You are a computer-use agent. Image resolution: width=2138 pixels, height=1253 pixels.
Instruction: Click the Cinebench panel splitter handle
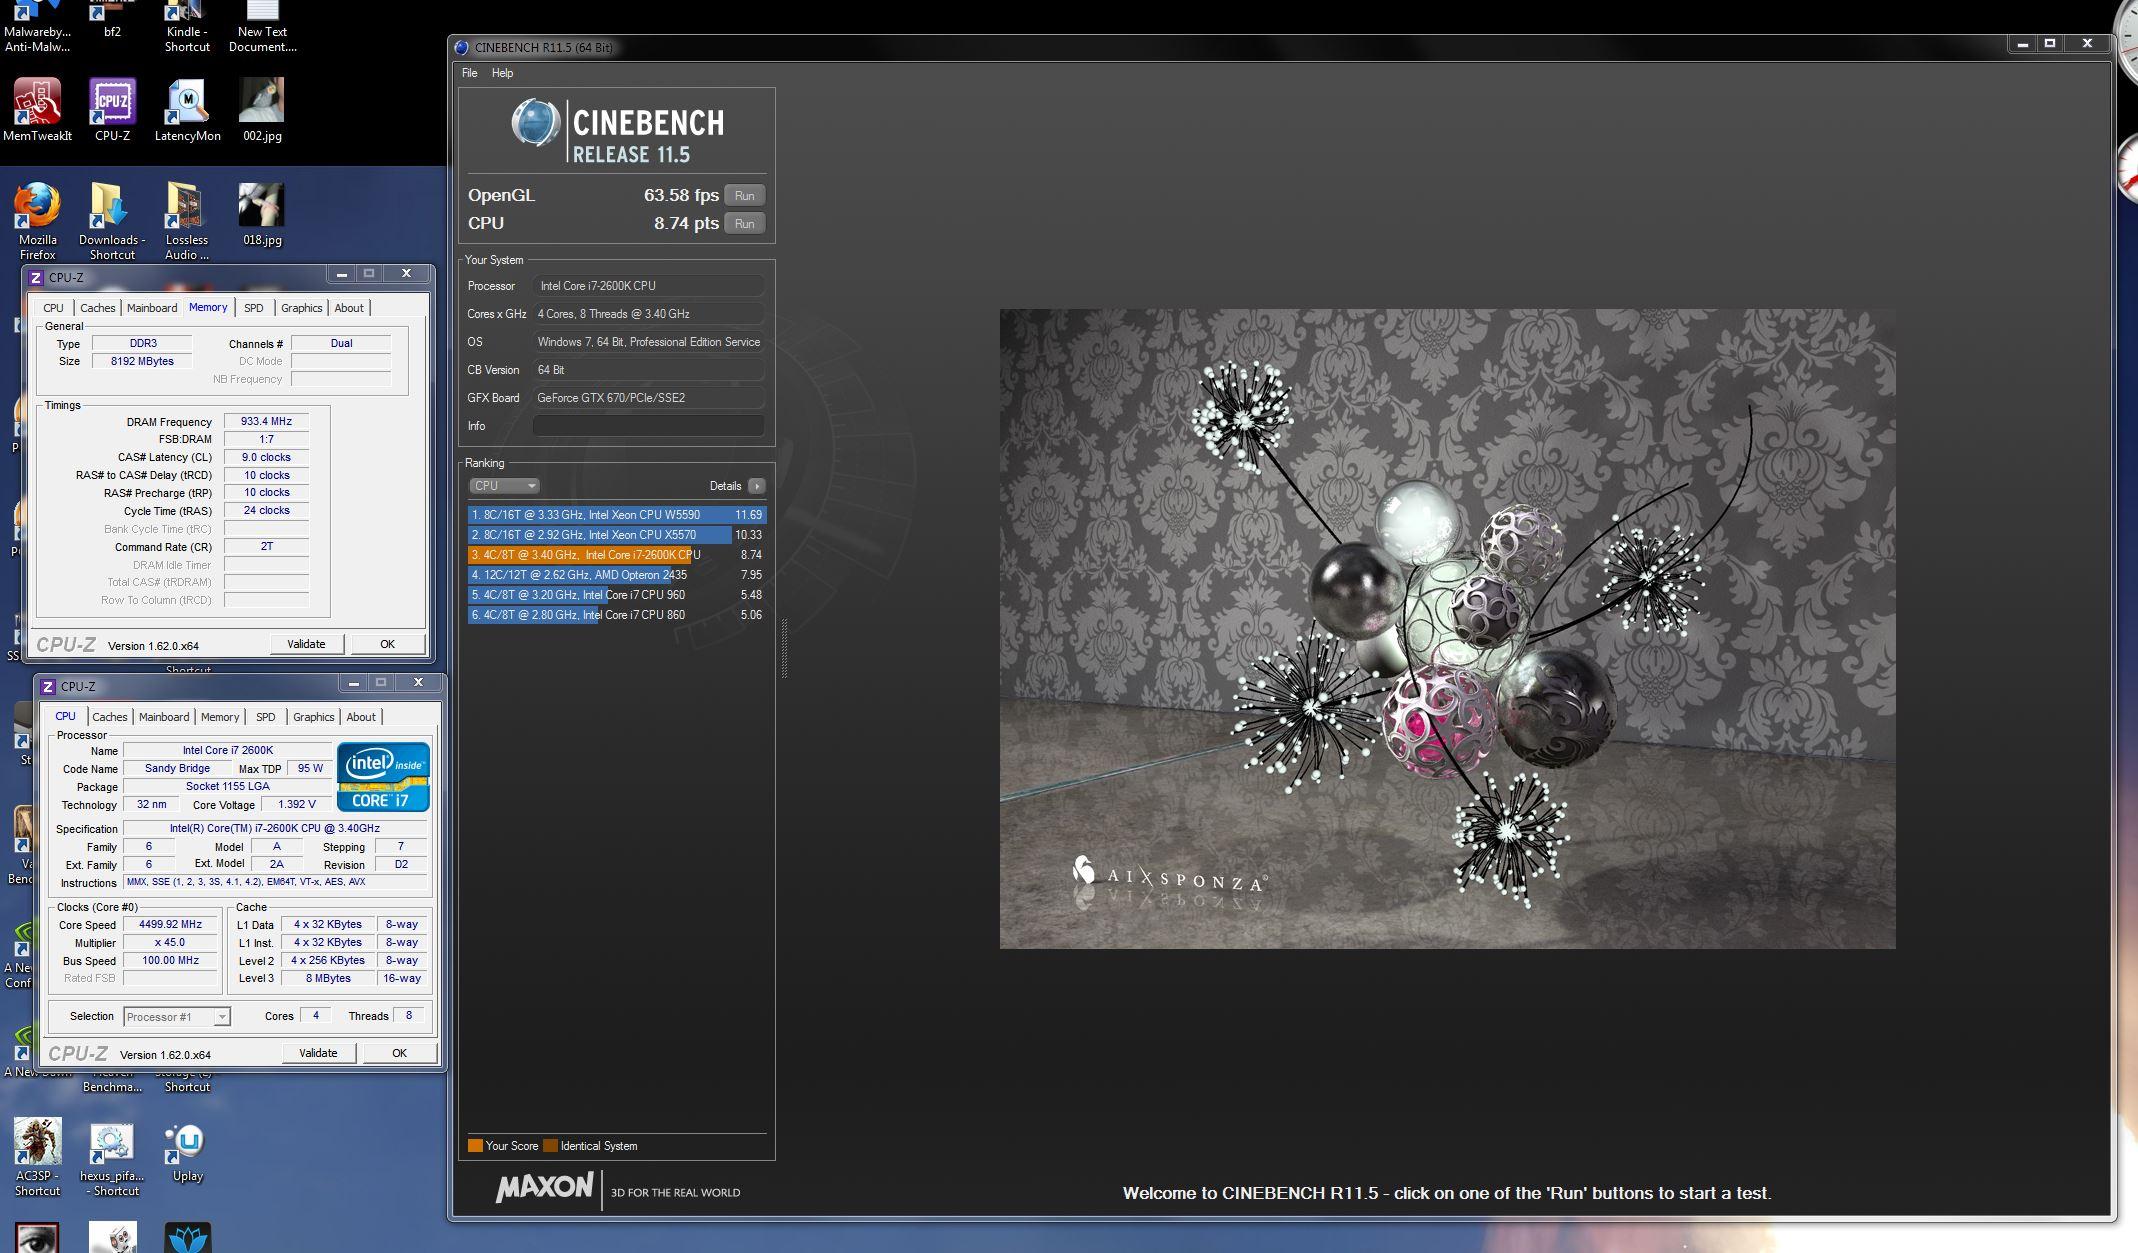(784, 648)
